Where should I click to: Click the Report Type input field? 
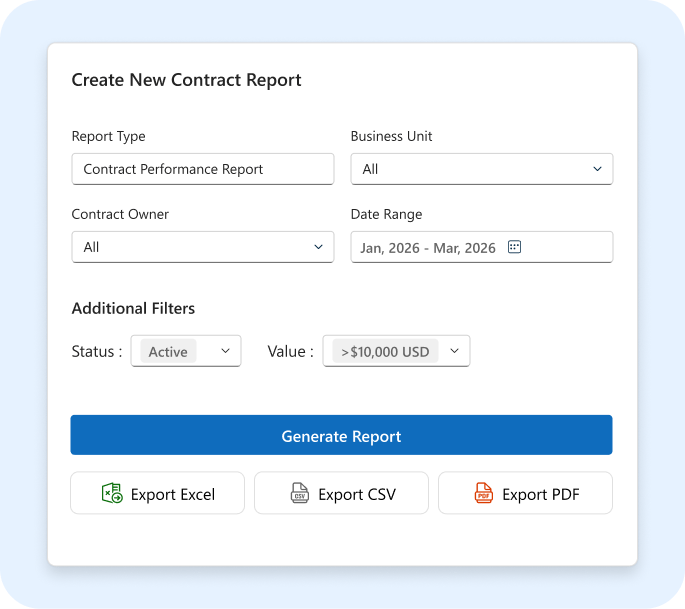tap(203, 169)
